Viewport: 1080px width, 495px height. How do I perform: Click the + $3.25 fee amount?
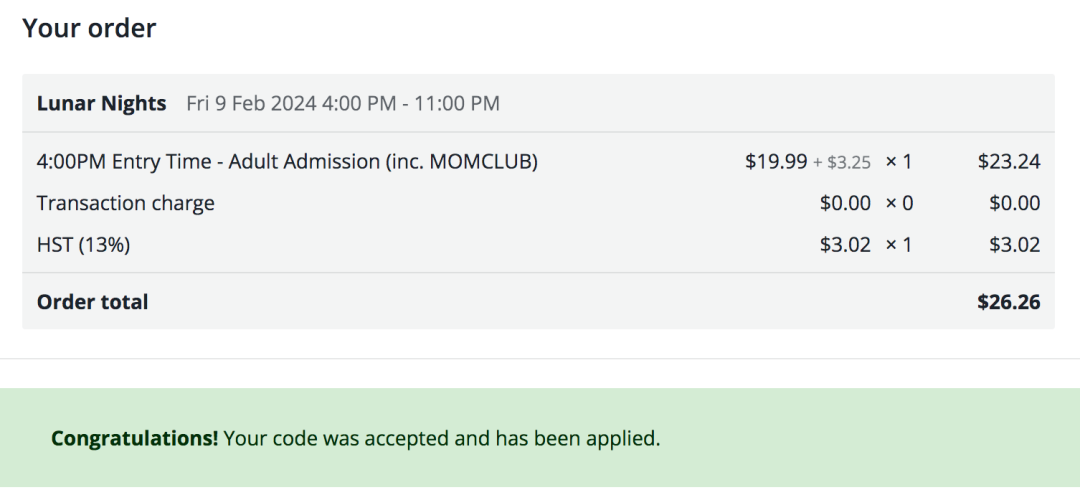point(842,162)
